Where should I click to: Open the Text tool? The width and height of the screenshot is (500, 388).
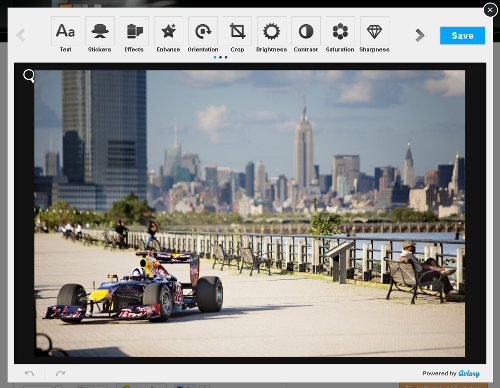click(65, 35)
